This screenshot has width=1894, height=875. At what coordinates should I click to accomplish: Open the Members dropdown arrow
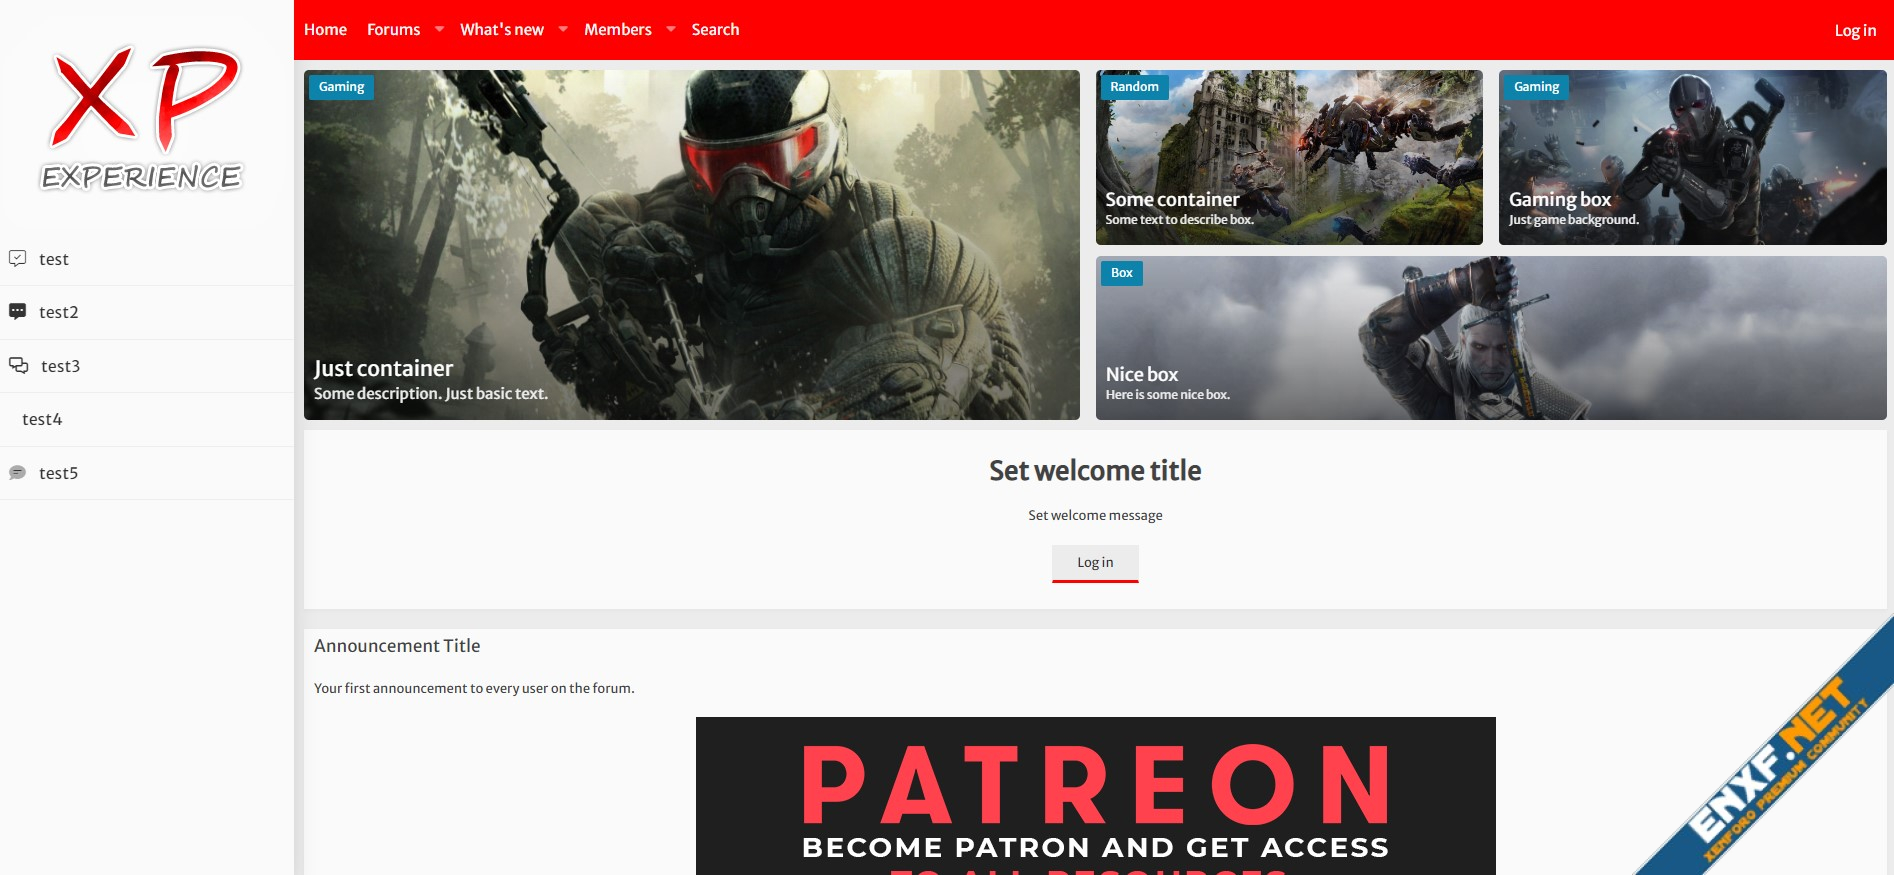tap(671, 30)
